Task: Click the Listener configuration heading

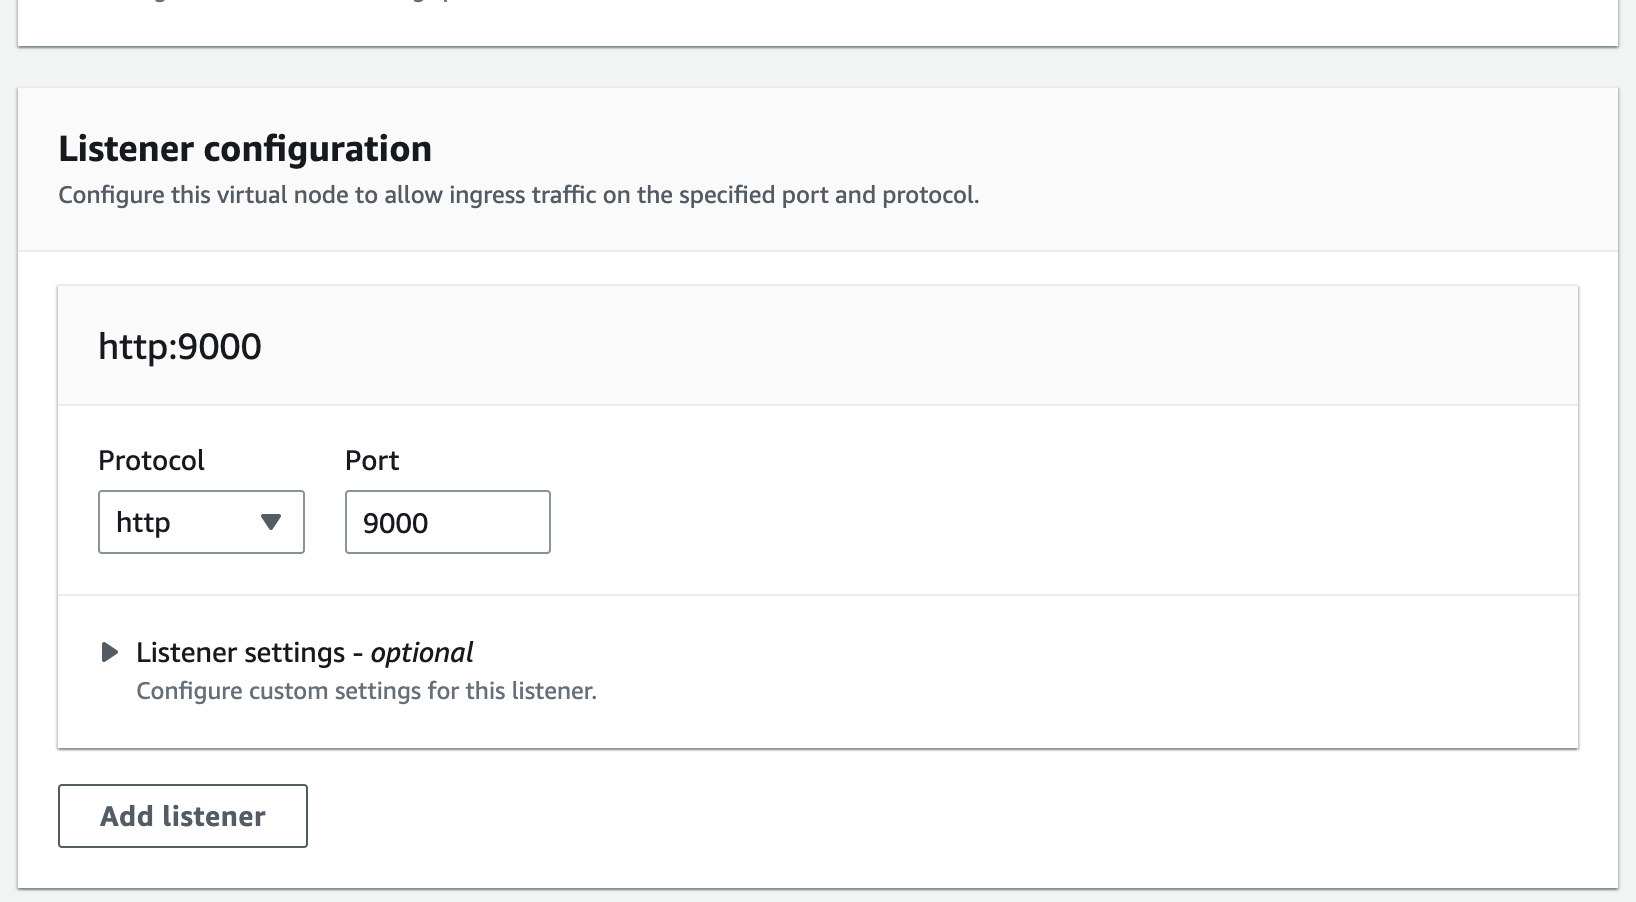Action: point(245,149)
